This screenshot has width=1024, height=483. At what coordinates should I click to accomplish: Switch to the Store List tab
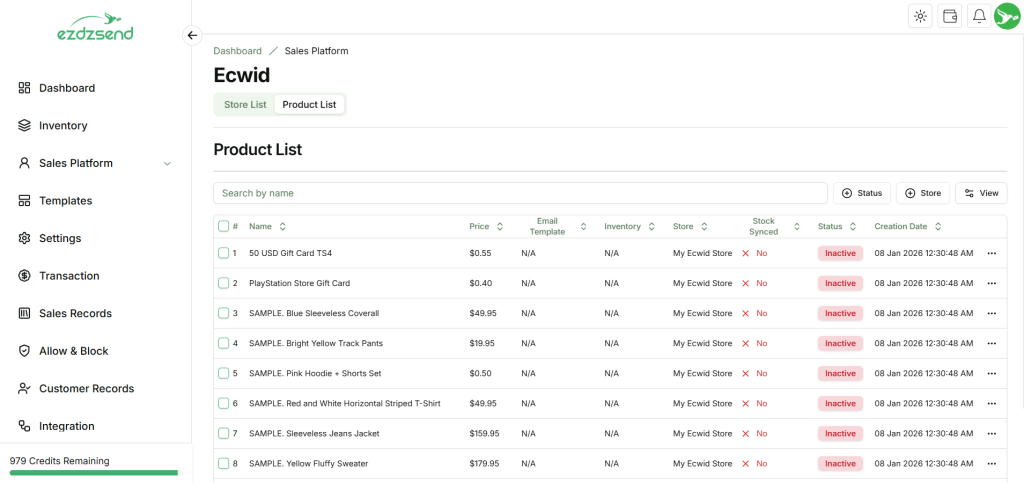(x=245, y=105)
